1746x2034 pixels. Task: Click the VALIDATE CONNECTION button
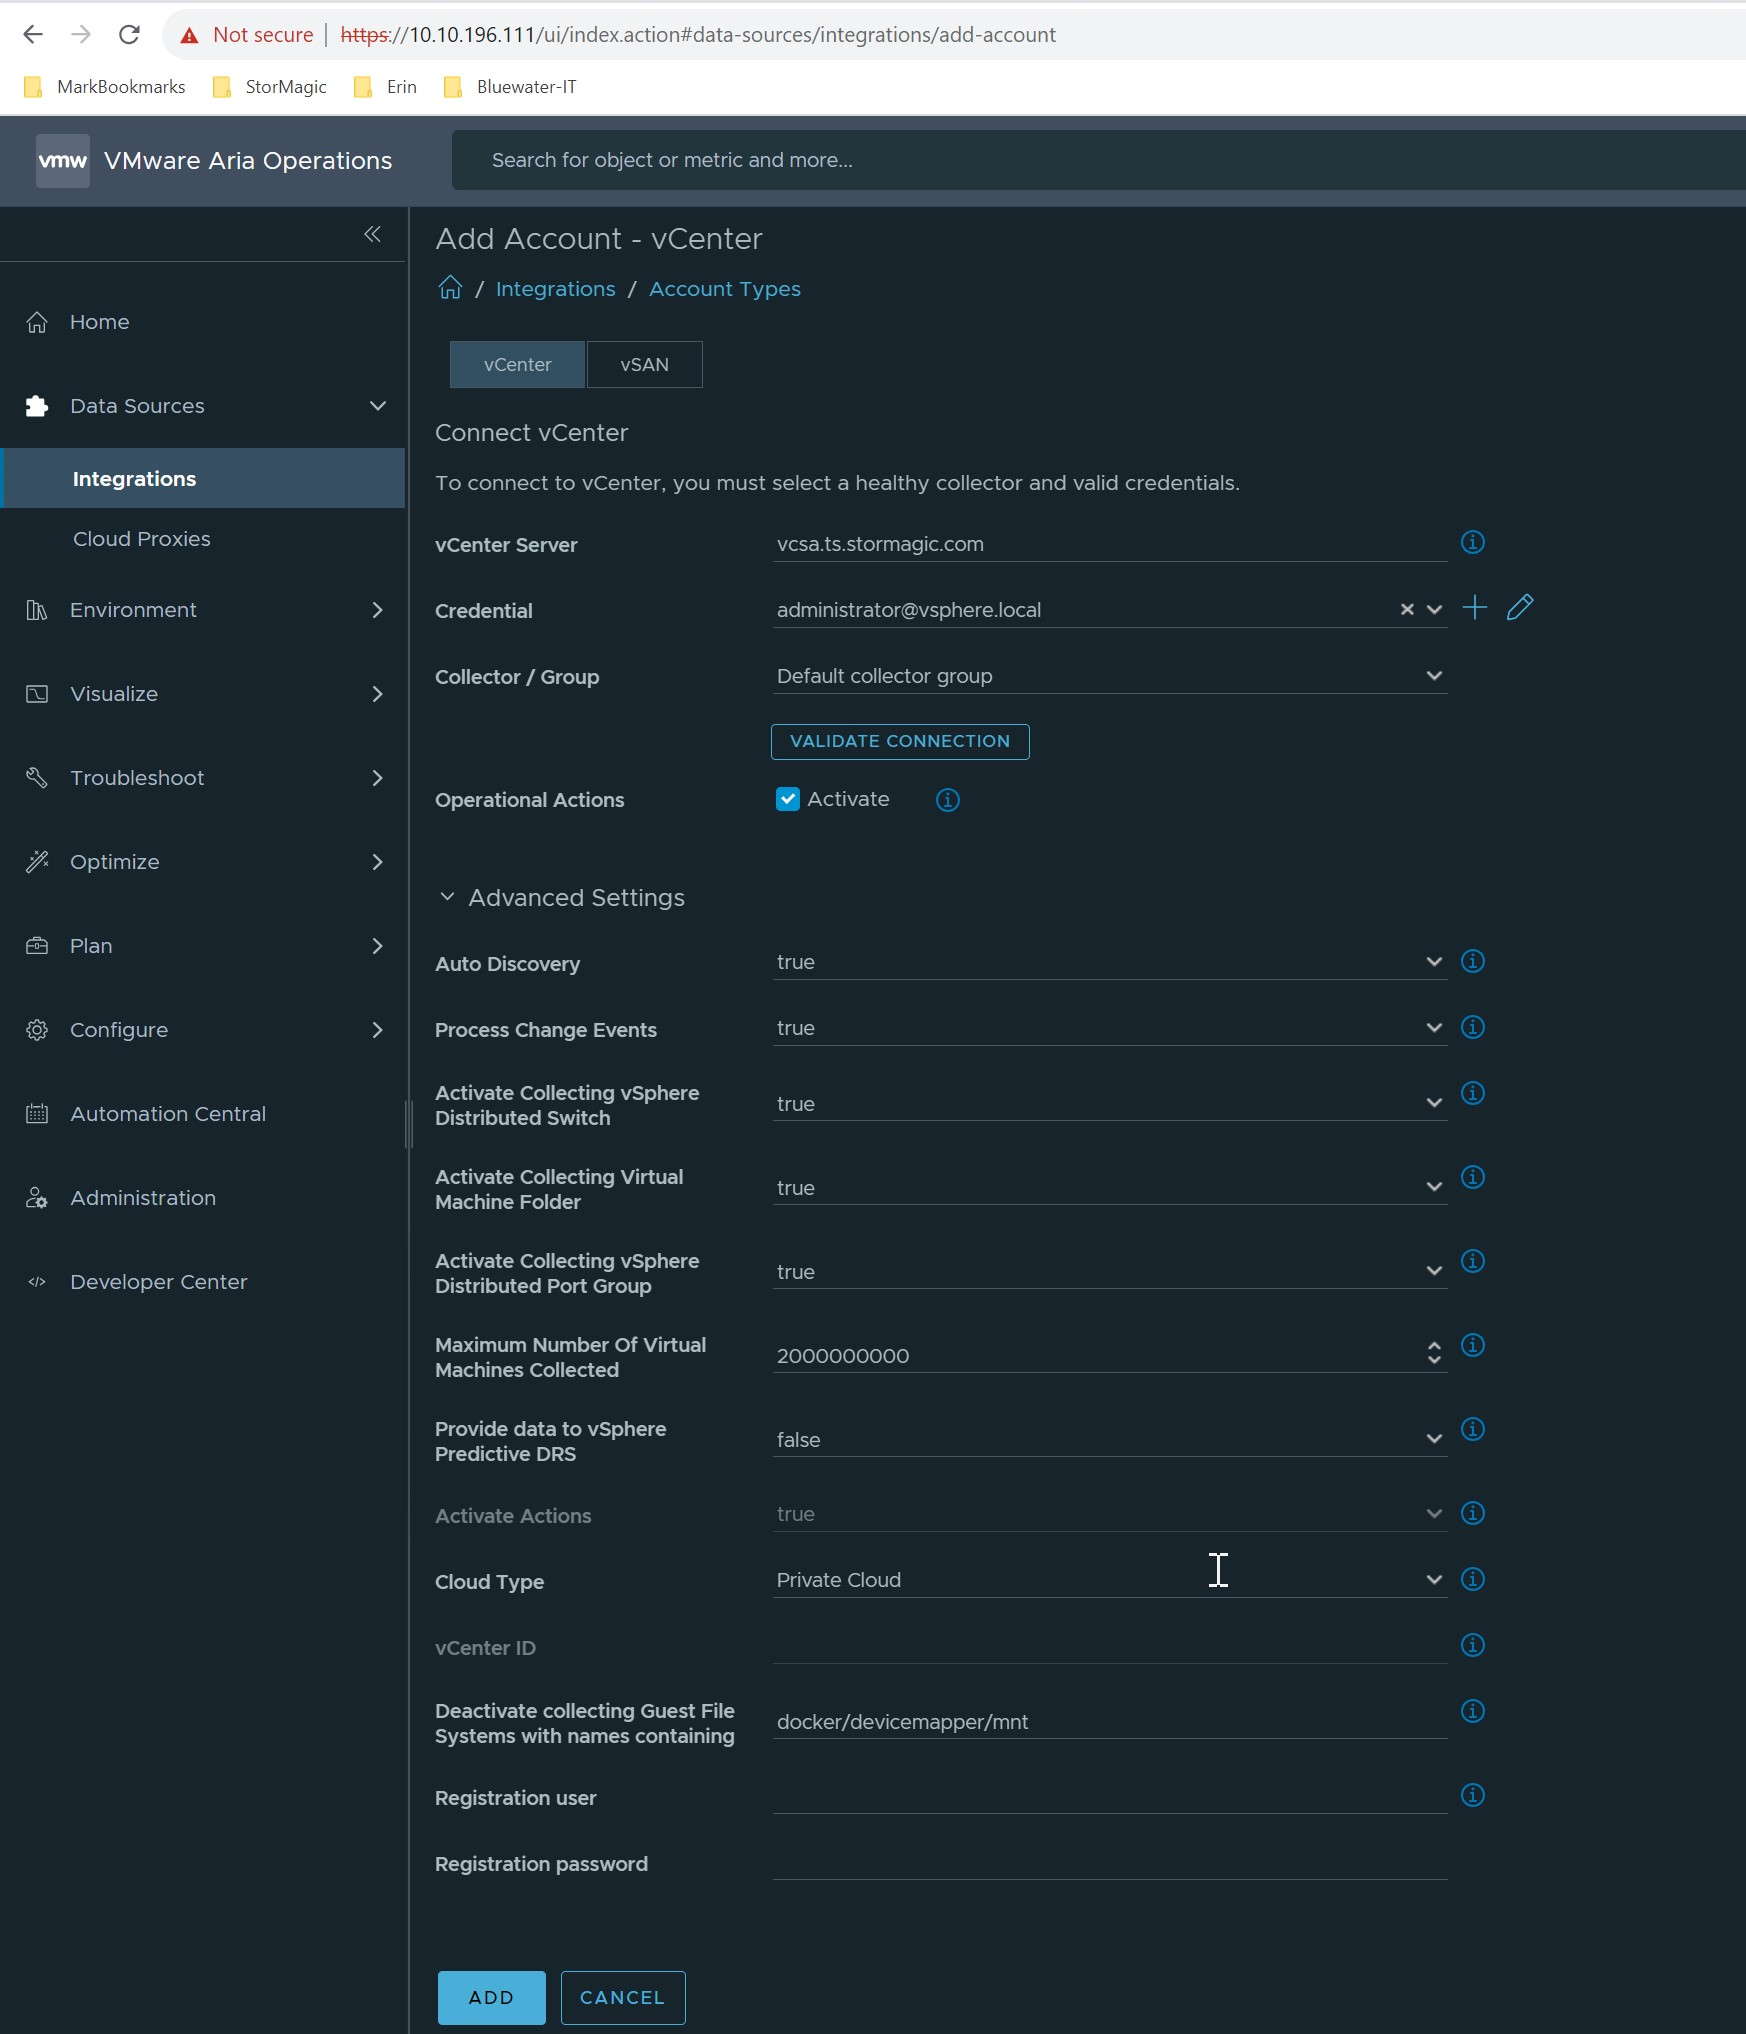(900, 742)
